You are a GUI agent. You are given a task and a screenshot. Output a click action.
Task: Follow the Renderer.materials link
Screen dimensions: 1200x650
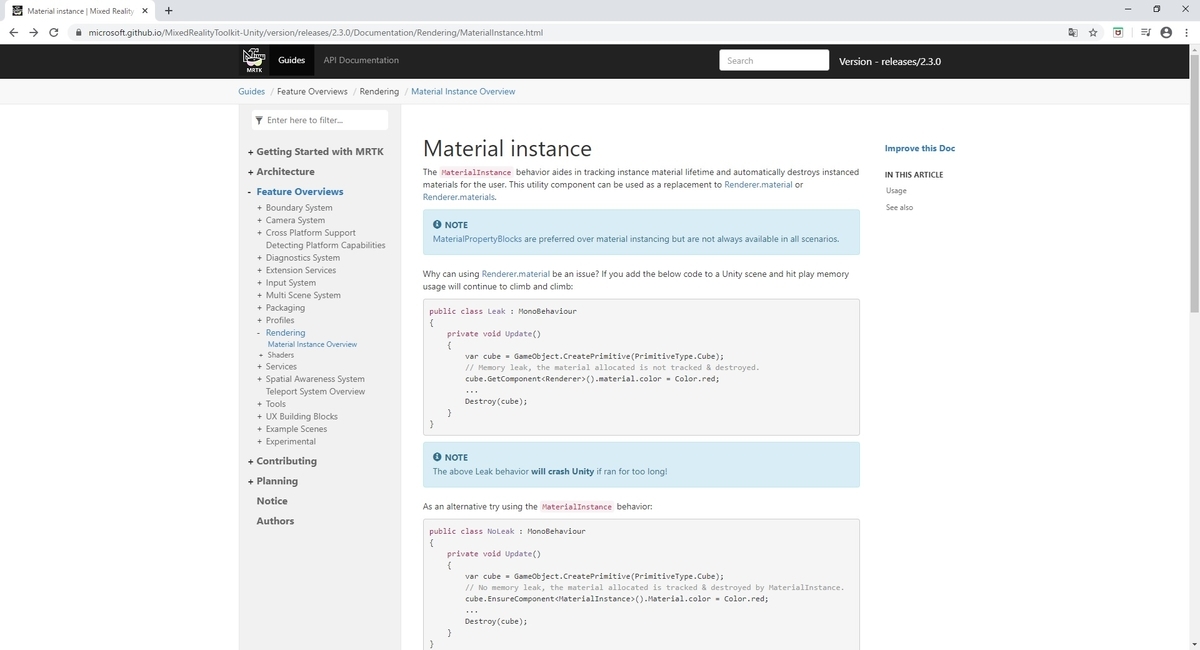(458, 197)
